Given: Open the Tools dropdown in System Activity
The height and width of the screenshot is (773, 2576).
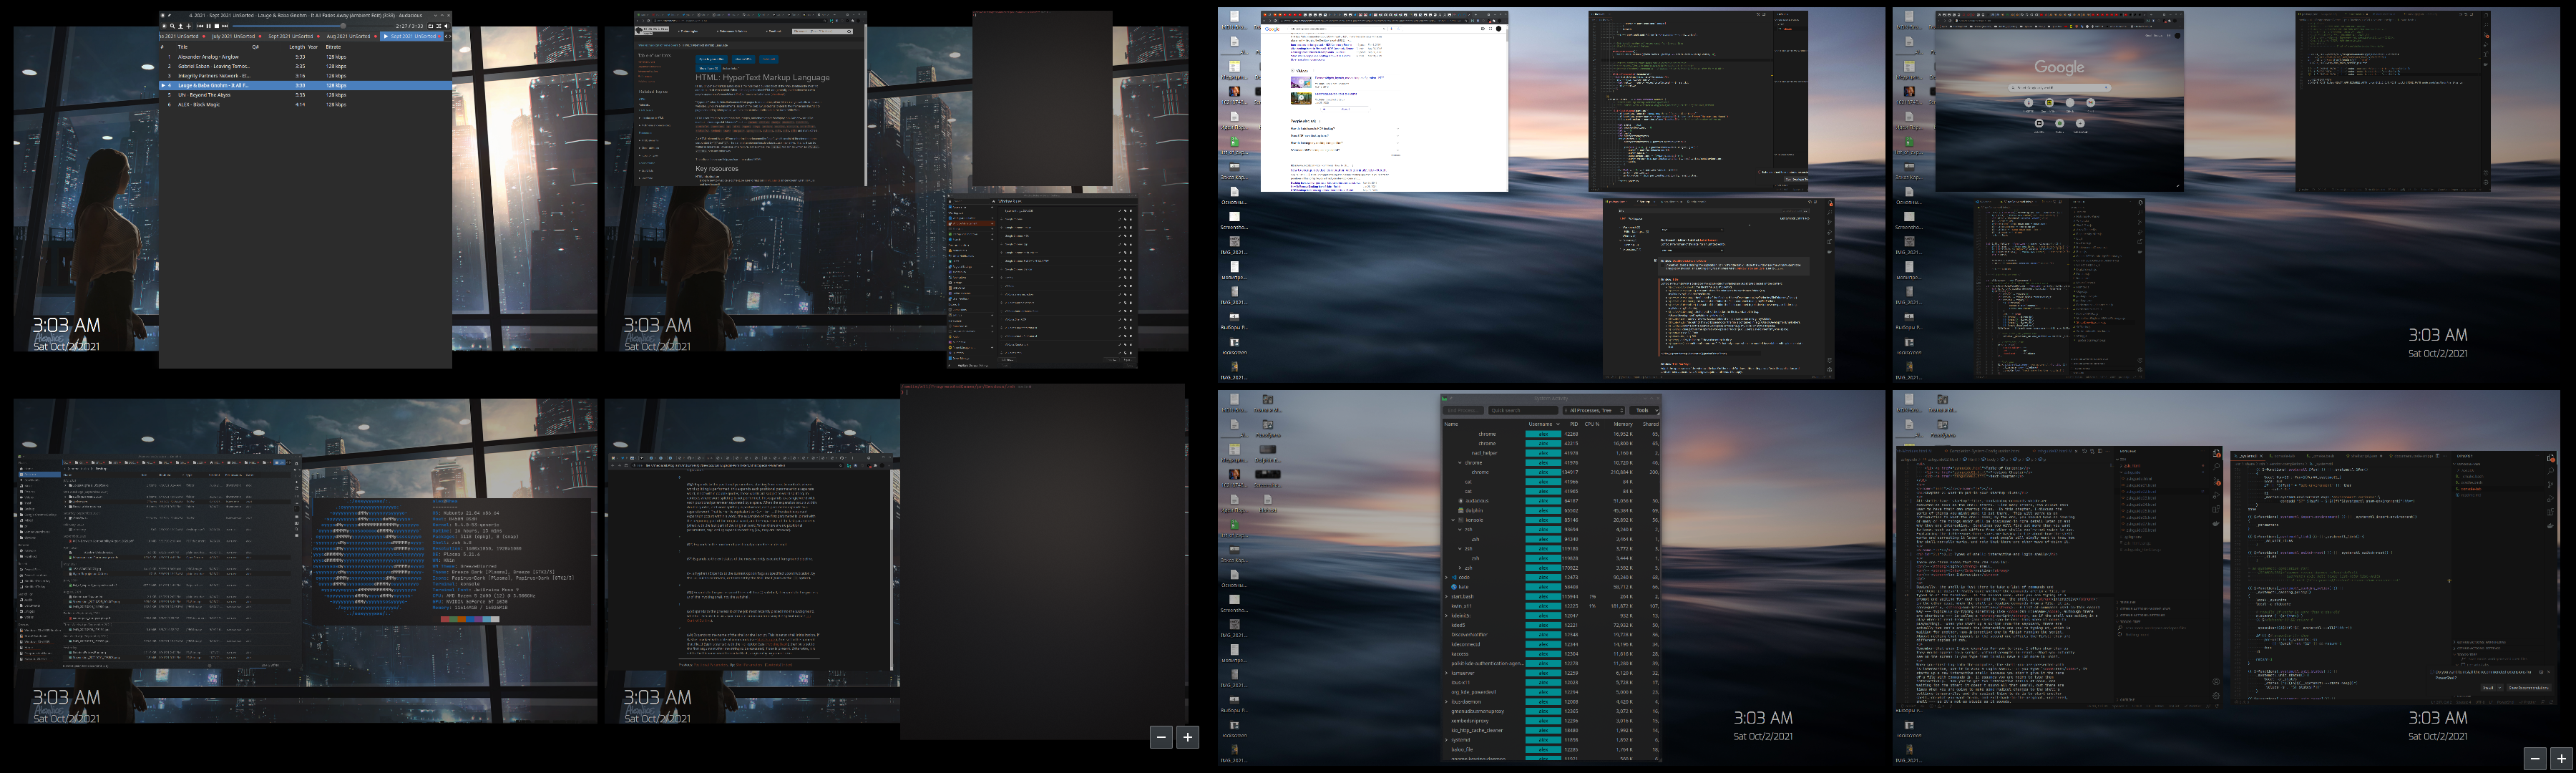Looking at the screenshot, I should pos(1644,411).
